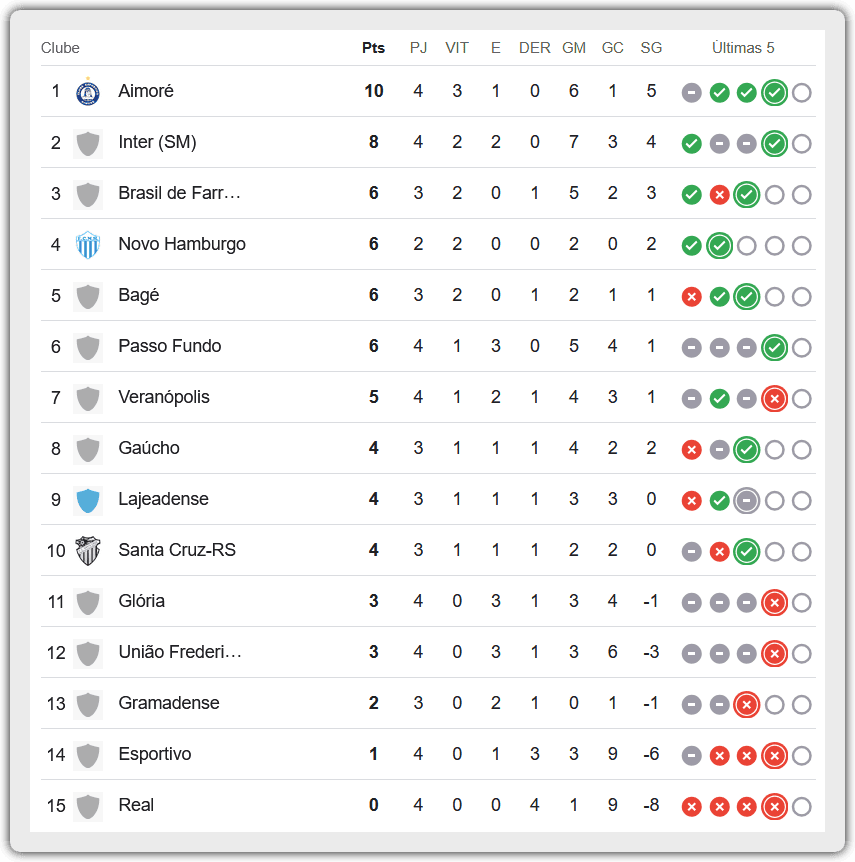
Task: Click the Santa Cruz-RS crest icon
Action: [x=88, y=551]
